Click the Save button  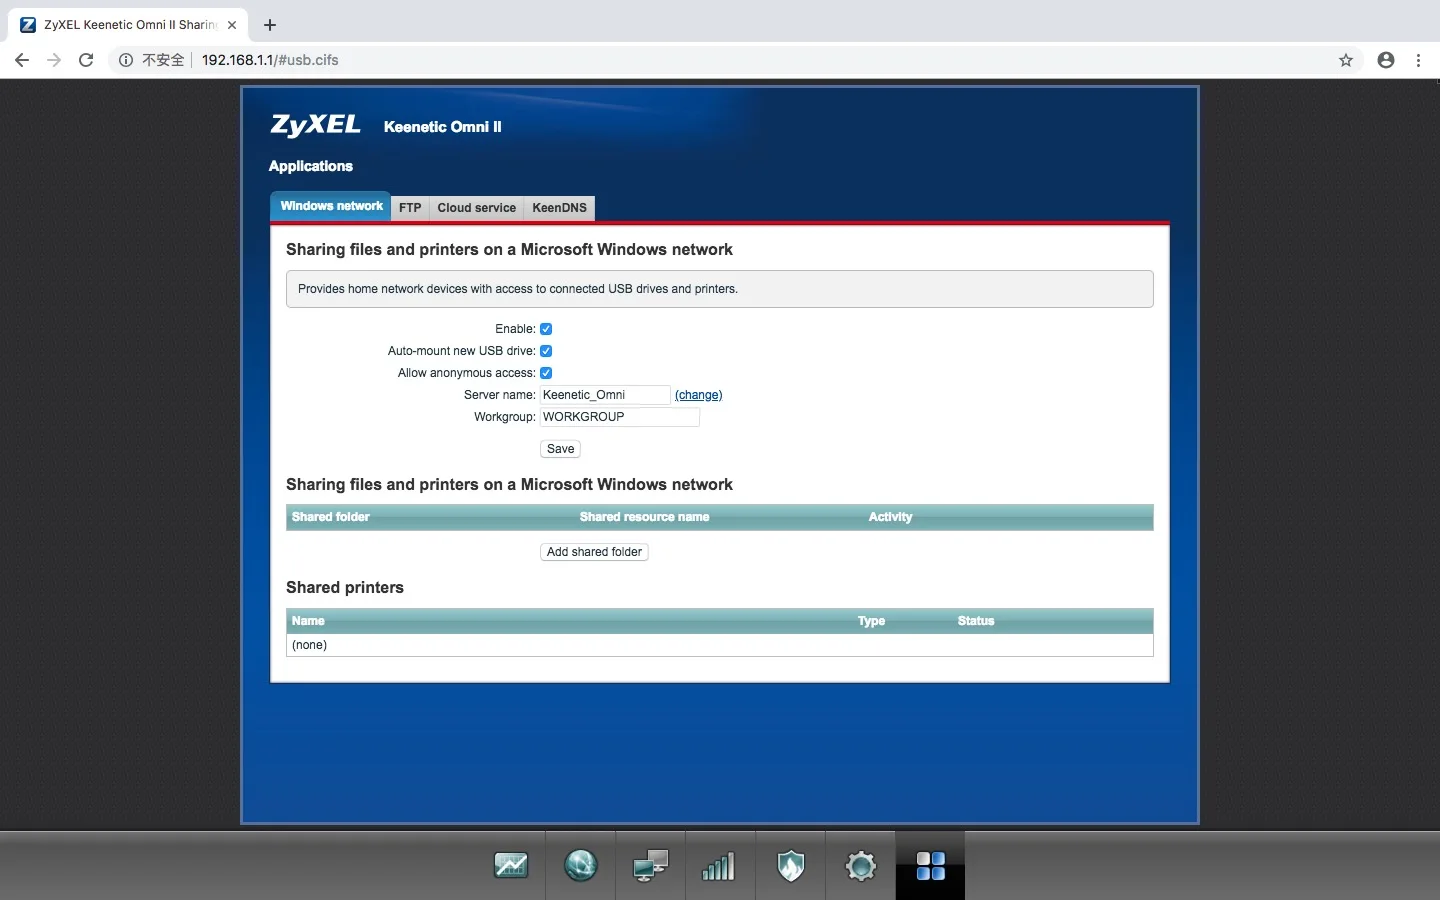coord(560,449)
